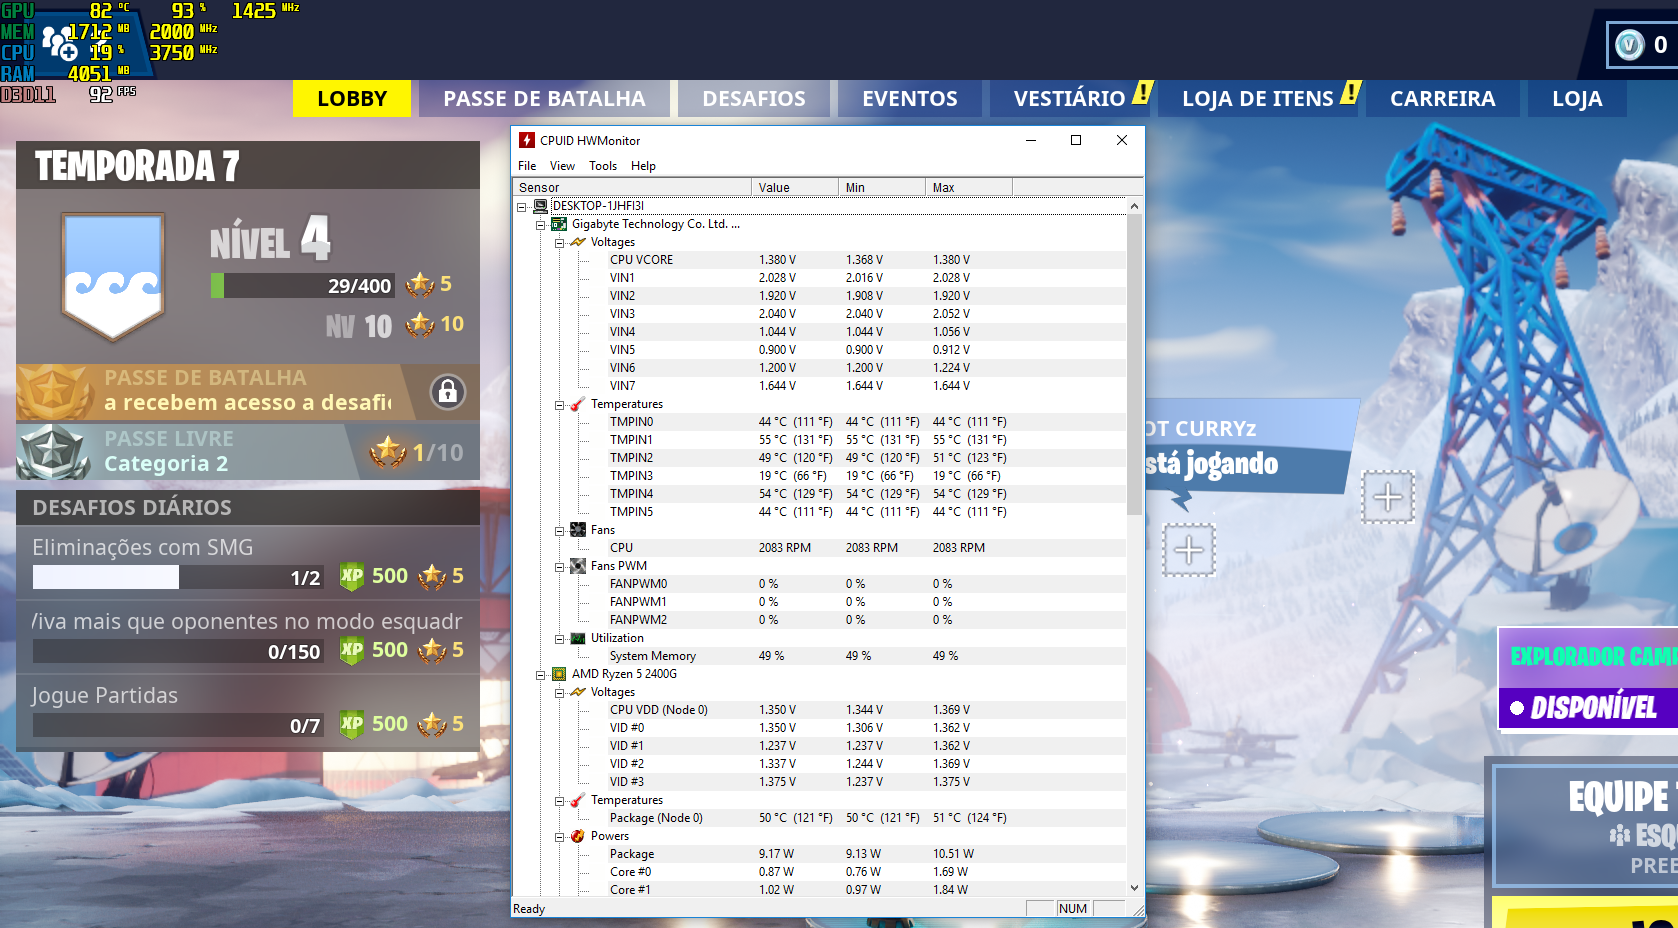Image resolution: width=1678 pixels, height=928 pixels.
Task: Collapse the Powers group
Action: coord(560,837)
